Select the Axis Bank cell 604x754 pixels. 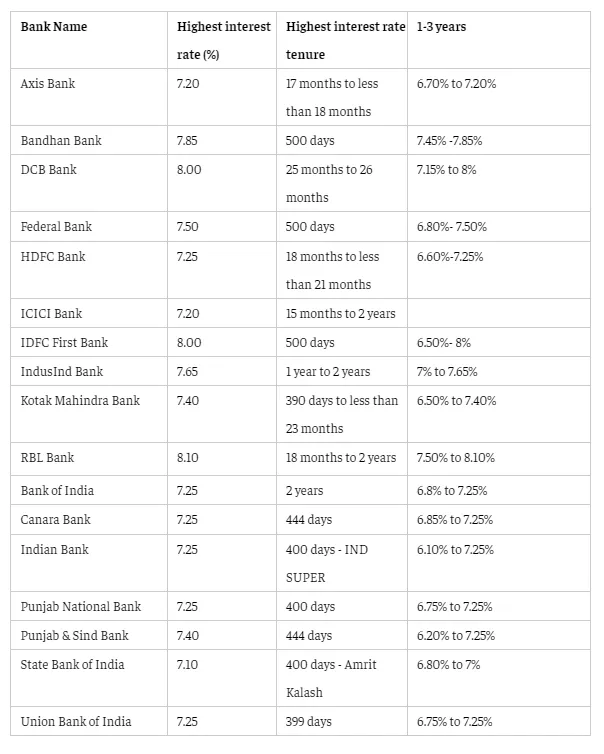(89, 97)
